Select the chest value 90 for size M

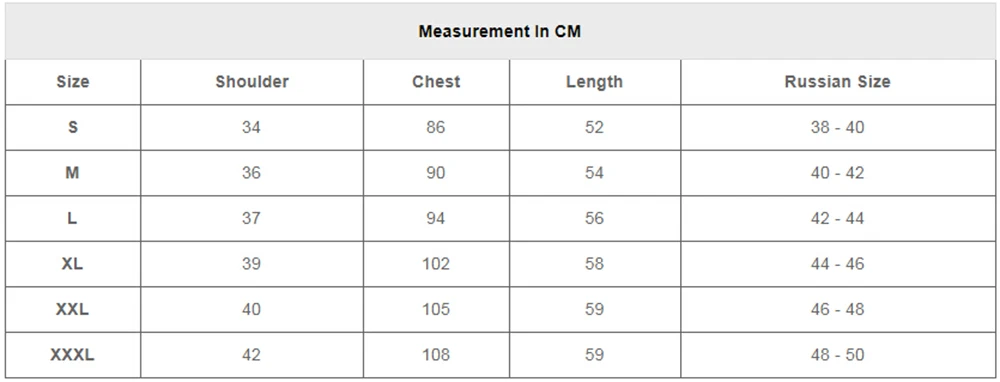click(436, 173)
